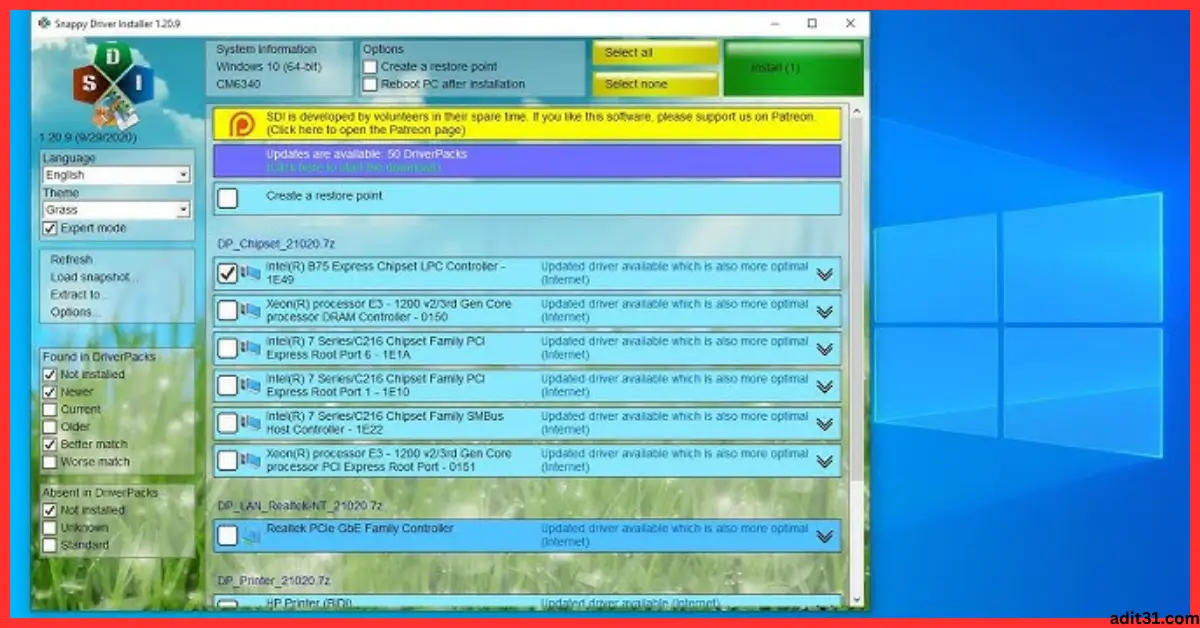Check PCI Express Root Port 1 - 1E10 driver
This screenshot has height=628, width=1200.
pyautogui.click(x=228, y=385)
